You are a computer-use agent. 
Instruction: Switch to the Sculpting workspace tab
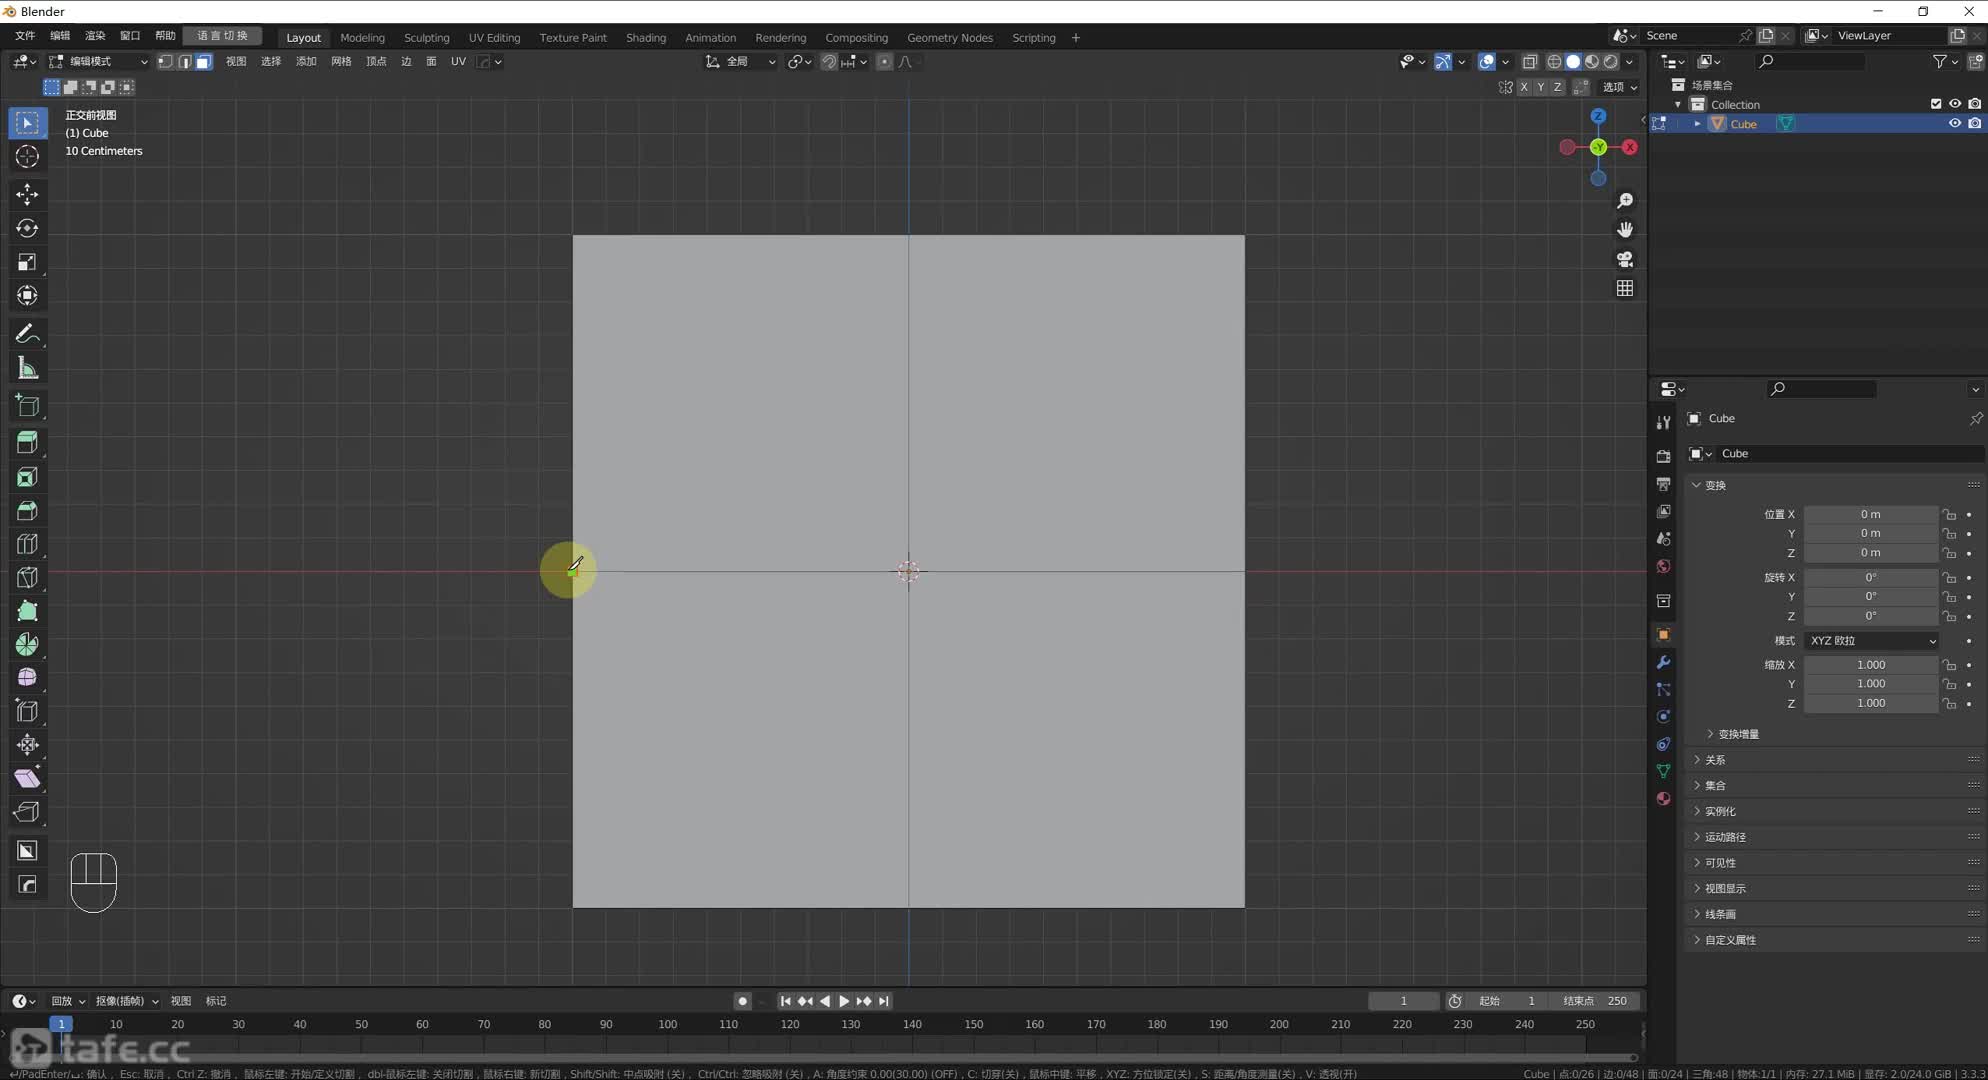pos(426,38)
